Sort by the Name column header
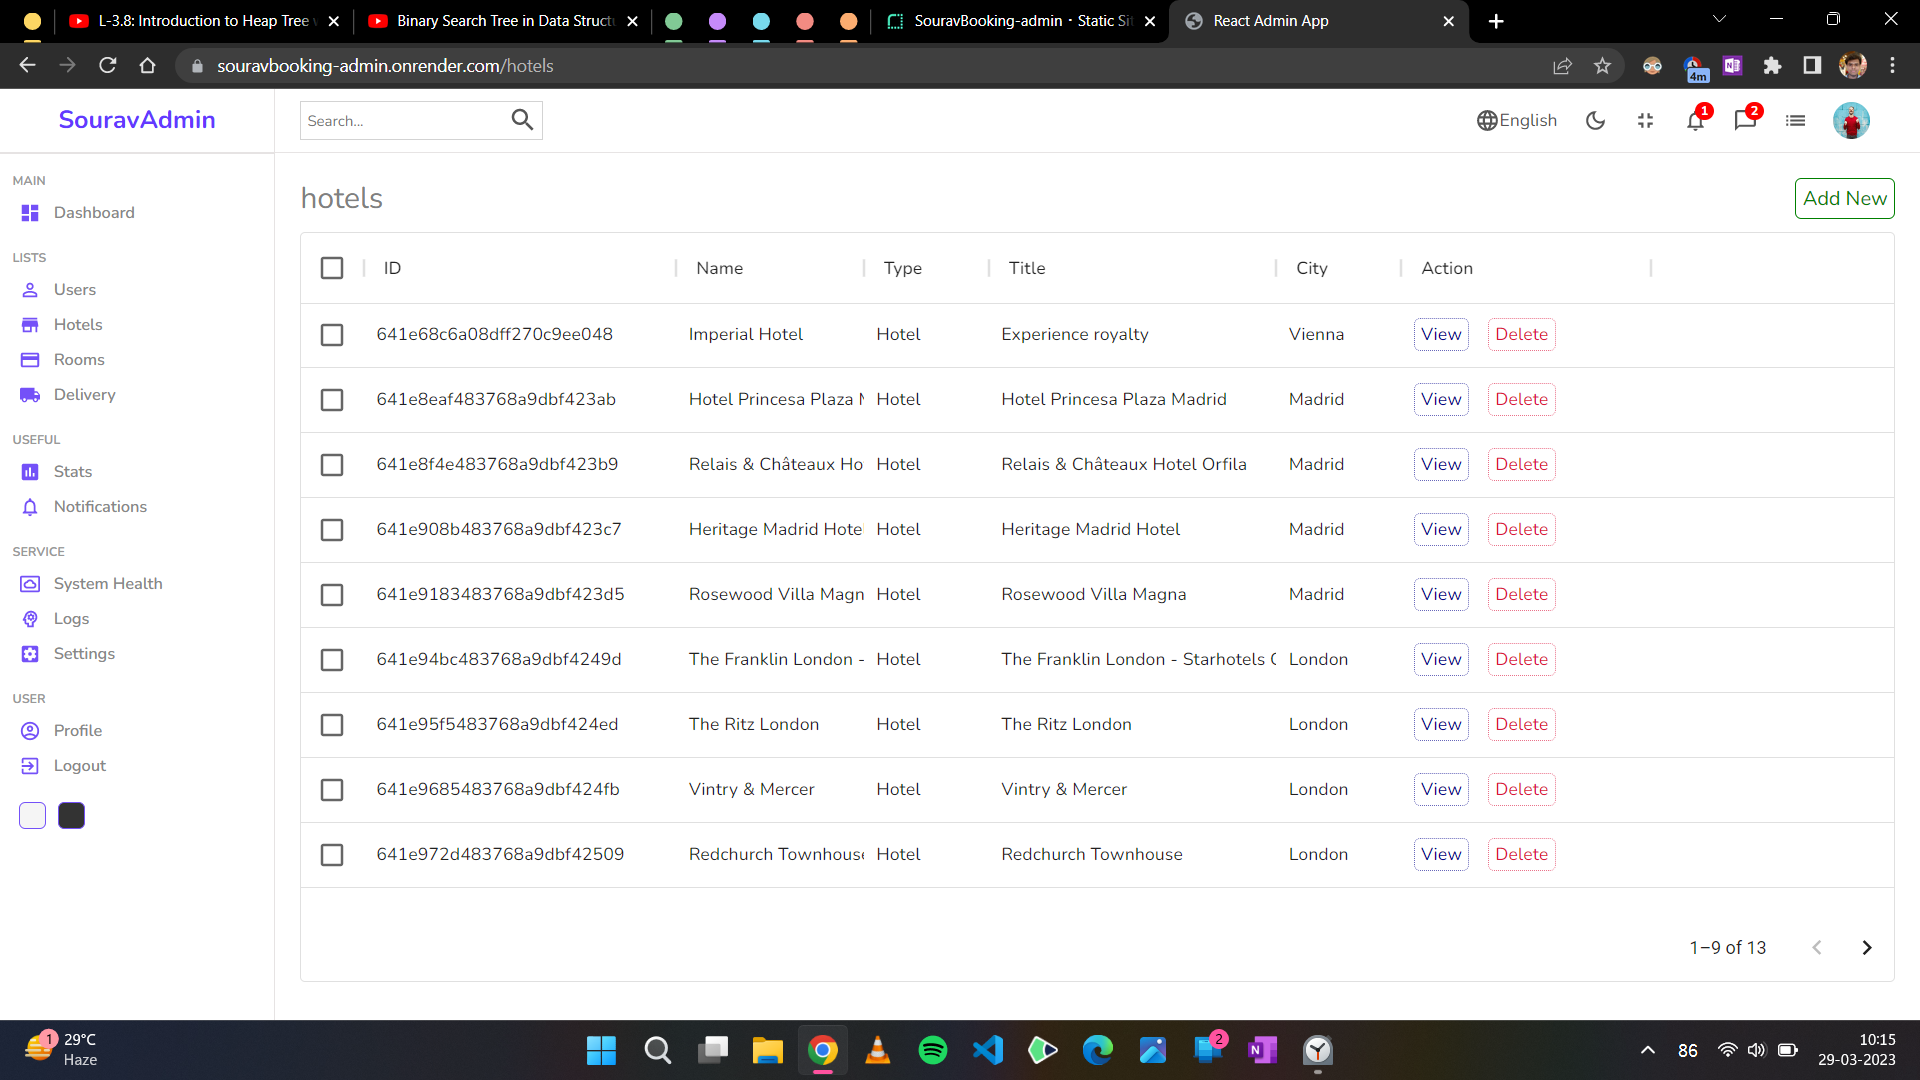This screenshot has height=1080, width=1920. [719, 268]
